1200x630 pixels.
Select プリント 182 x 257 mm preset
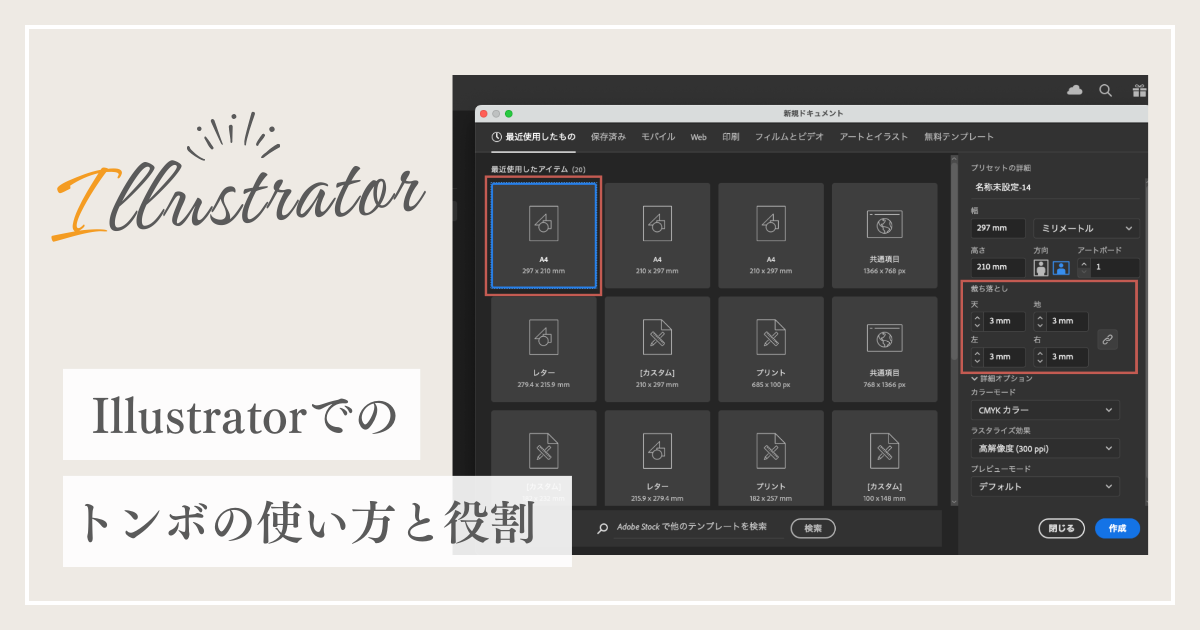(x=771, y=457)
